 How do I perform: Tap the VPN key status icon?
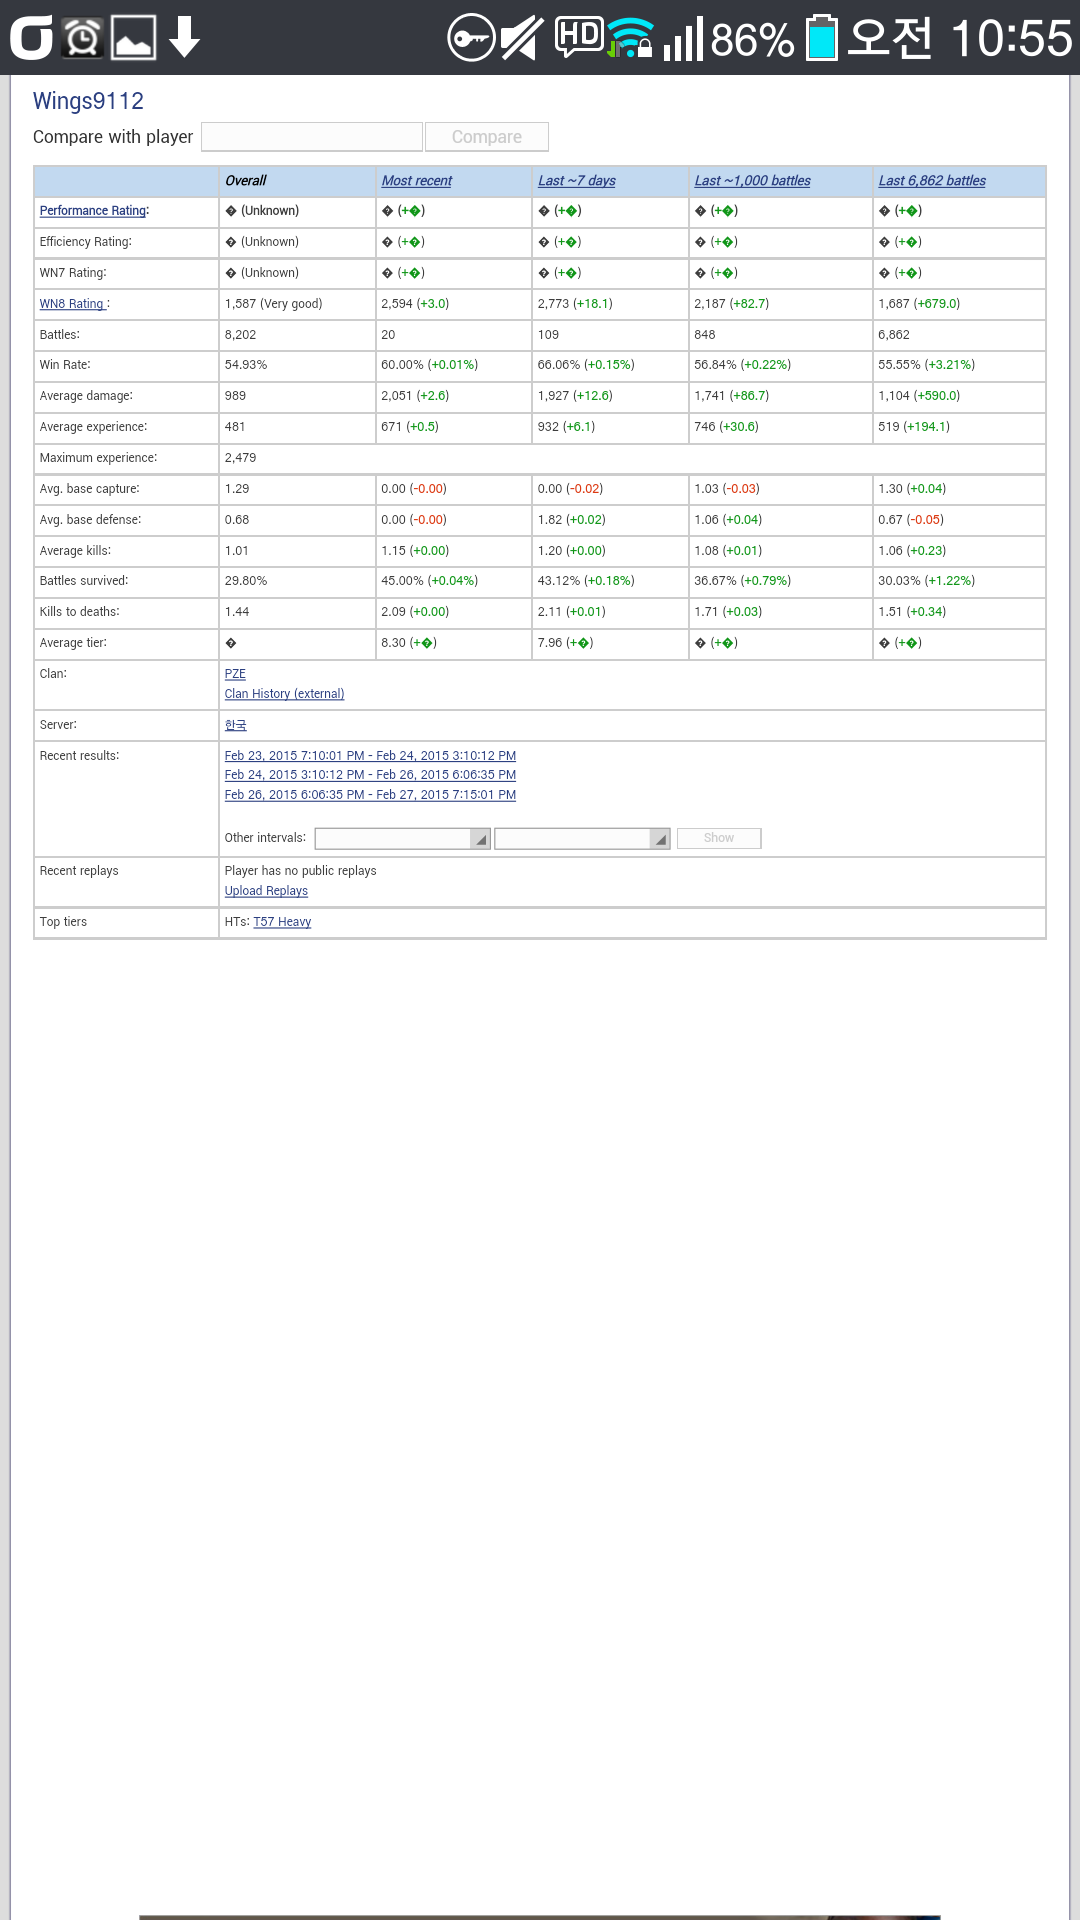pyautogui.click(x=471, y=38)
